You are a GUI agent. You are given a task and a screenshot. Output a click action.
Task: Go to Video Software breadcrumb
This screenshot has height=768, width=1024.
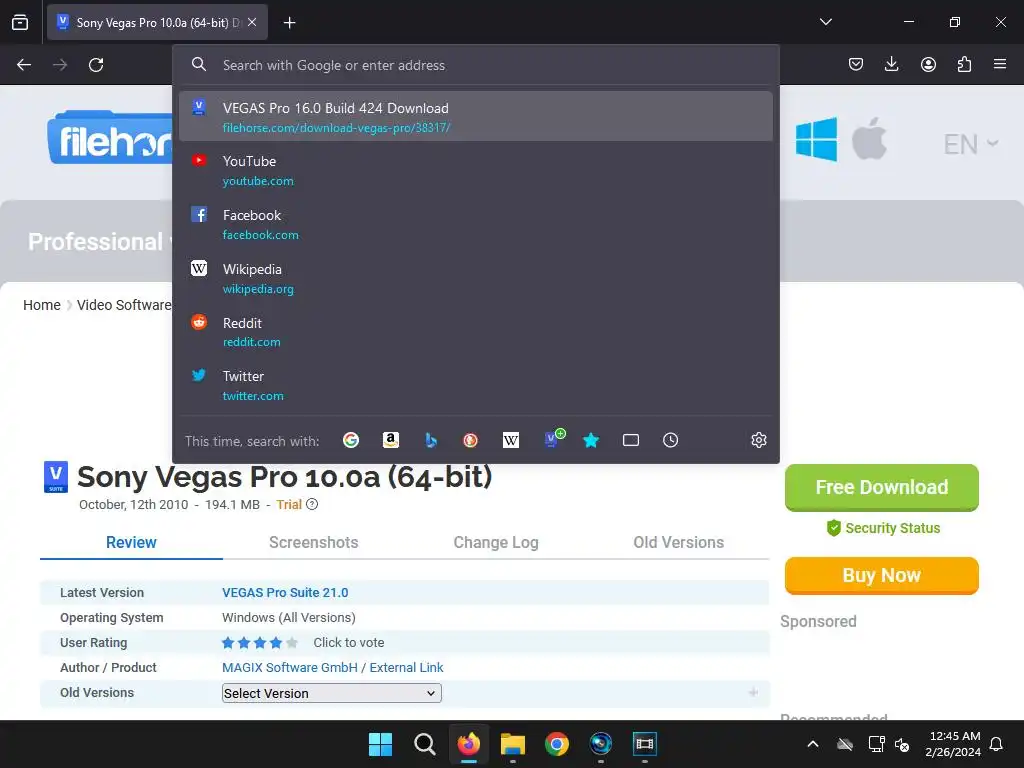123,305
